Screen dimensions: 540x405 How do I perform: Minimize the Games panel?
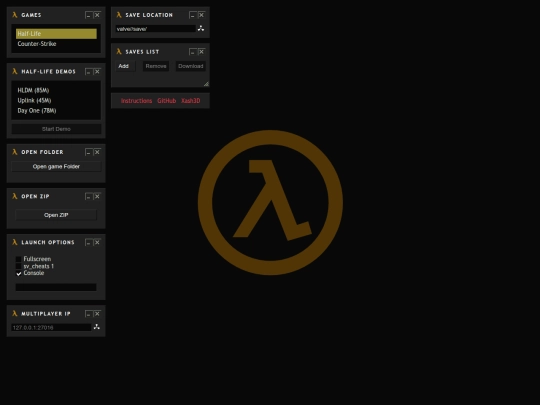(x=89, y=15)
